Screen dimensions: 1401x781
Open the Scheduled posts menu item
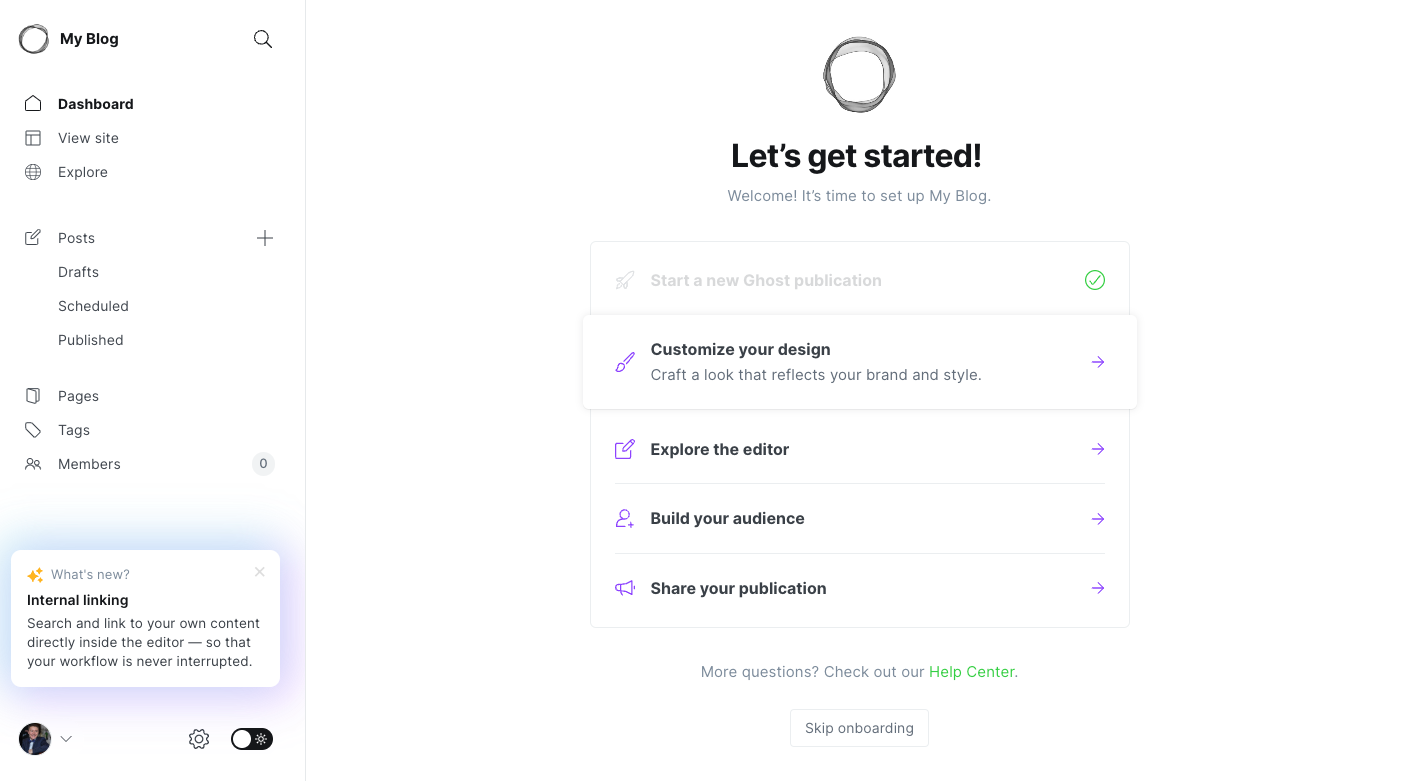(93, 306)
